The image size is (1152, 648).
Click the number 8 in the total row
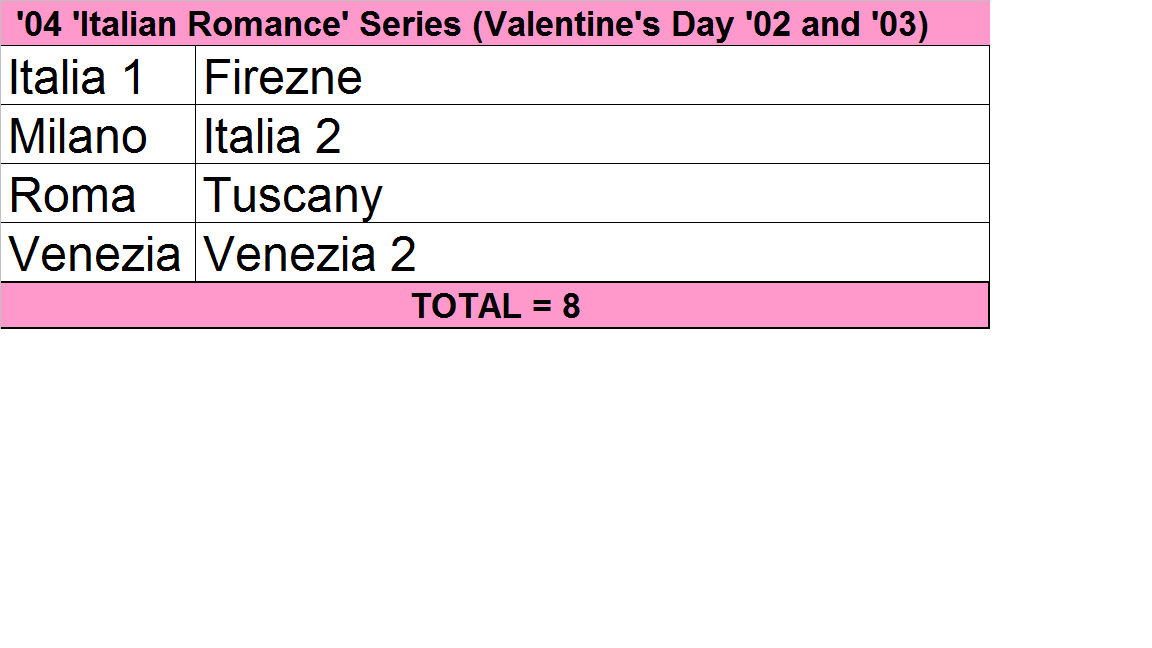570,306
